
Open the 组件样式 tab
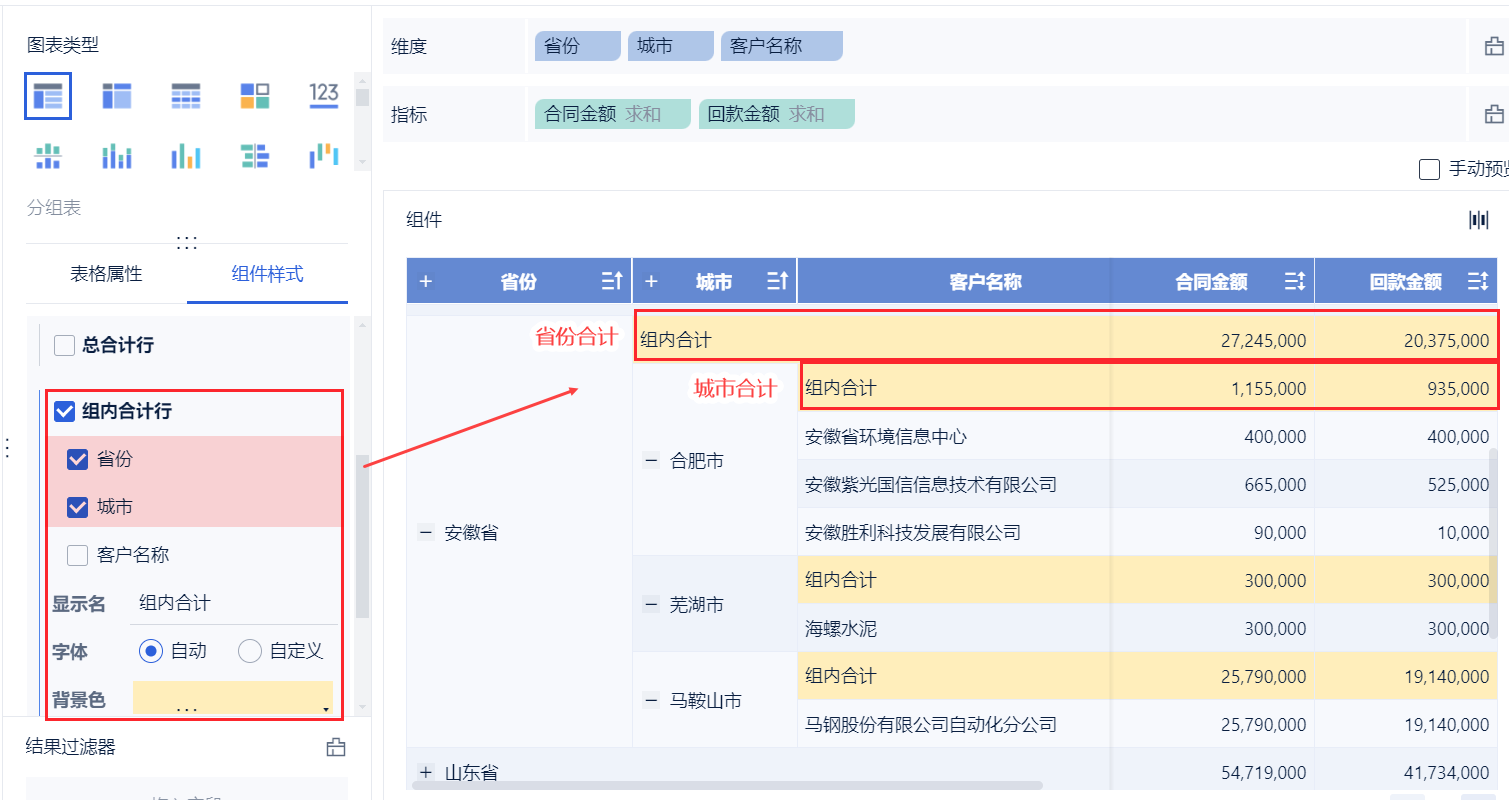pos(267,274)
